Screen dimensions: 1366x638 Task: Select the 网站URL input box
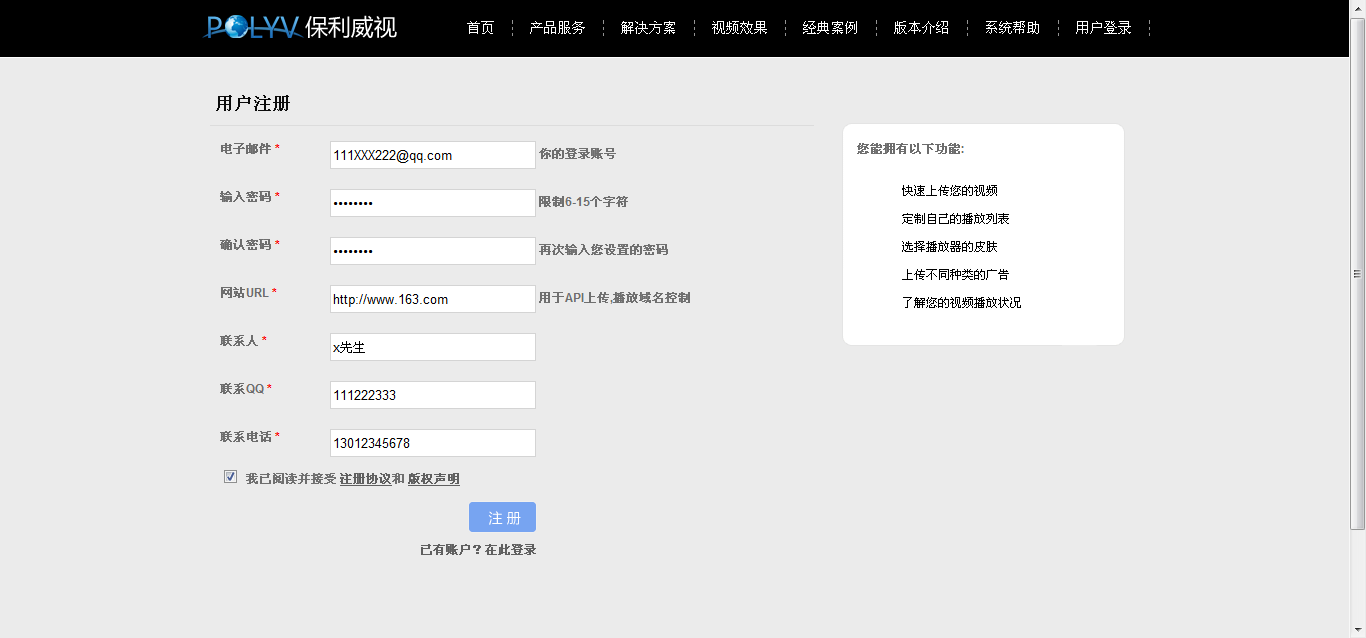[432, 299]
